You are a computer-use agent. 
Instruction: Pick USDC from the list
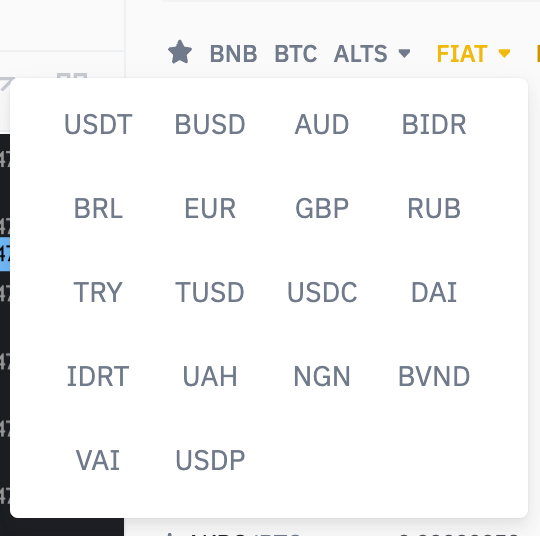[322, 292]
